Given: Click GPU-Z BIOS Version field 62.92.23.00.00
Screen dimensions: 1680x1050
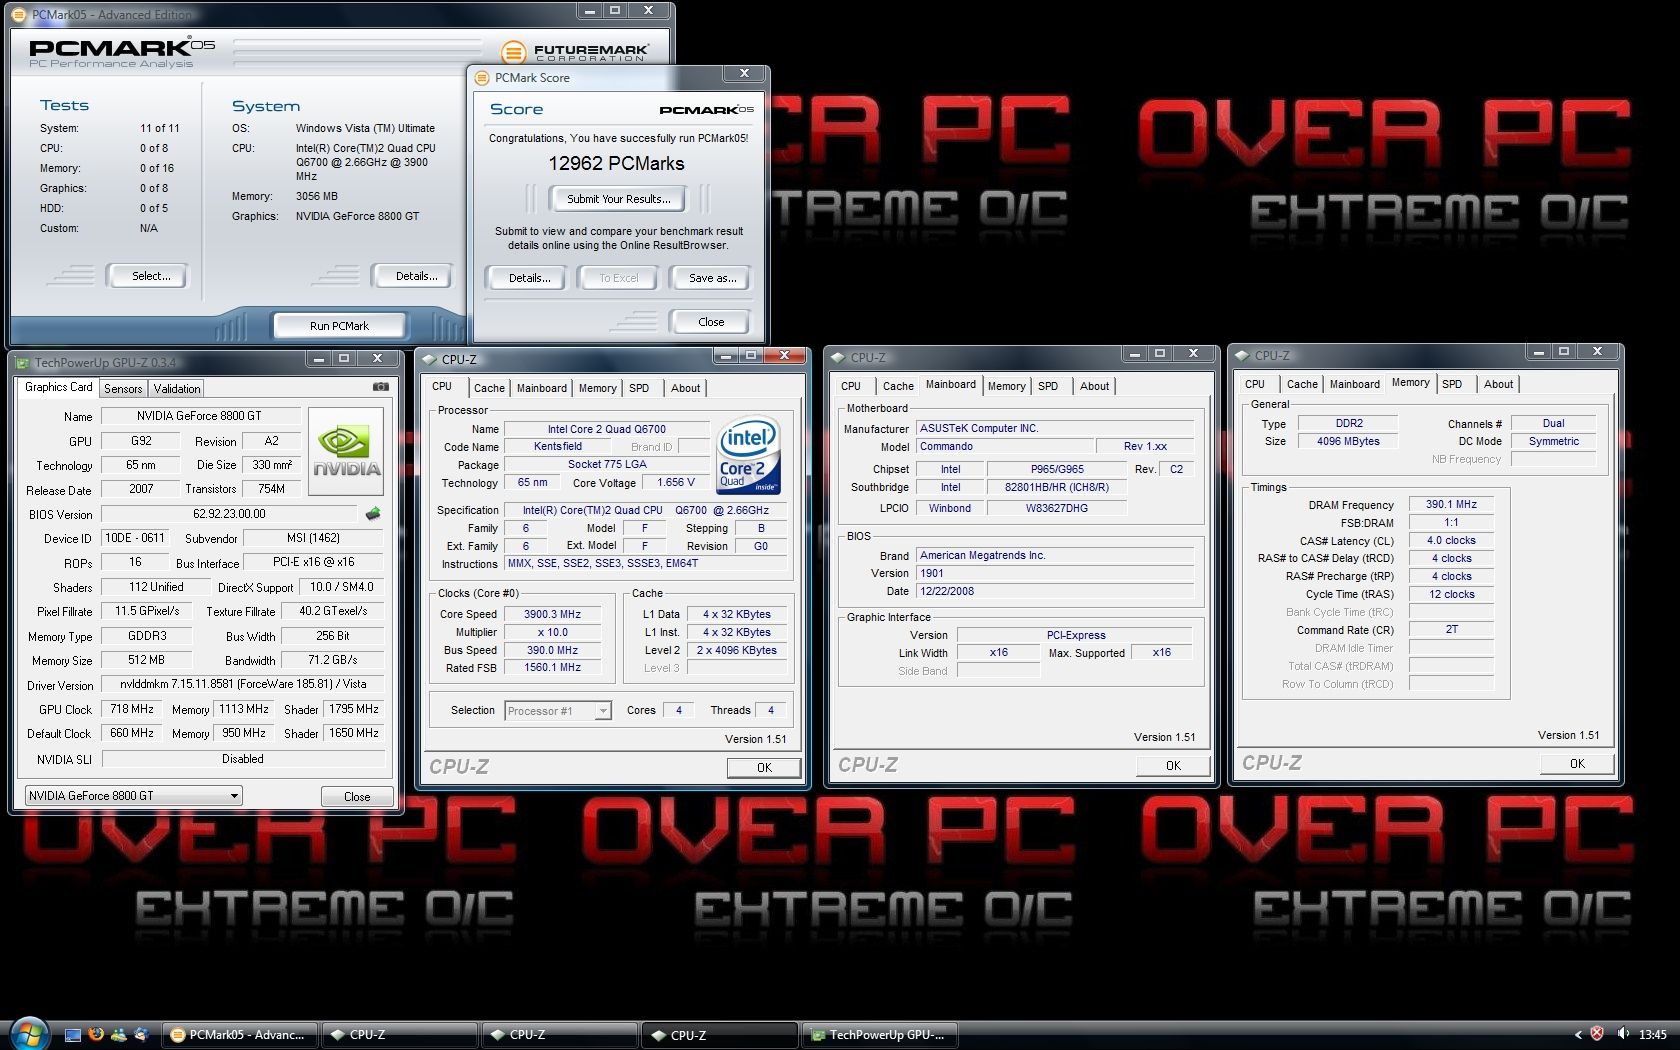Looking at the screenshot, I should point(229,514).
